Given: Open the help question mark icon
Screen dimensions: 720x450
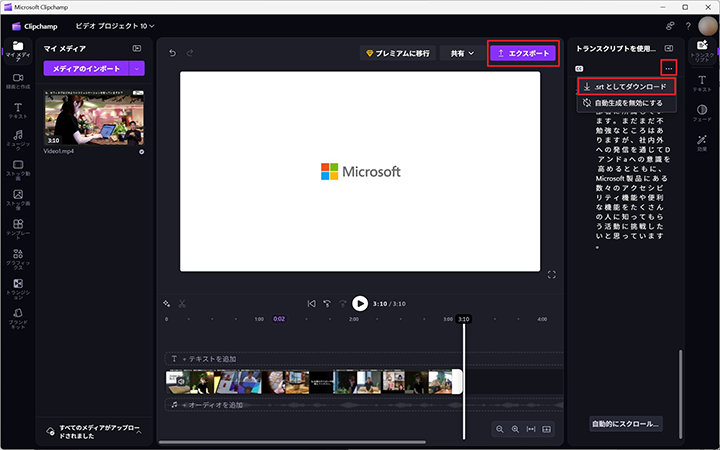Looking at the screenshot, I should coord(688,26).
